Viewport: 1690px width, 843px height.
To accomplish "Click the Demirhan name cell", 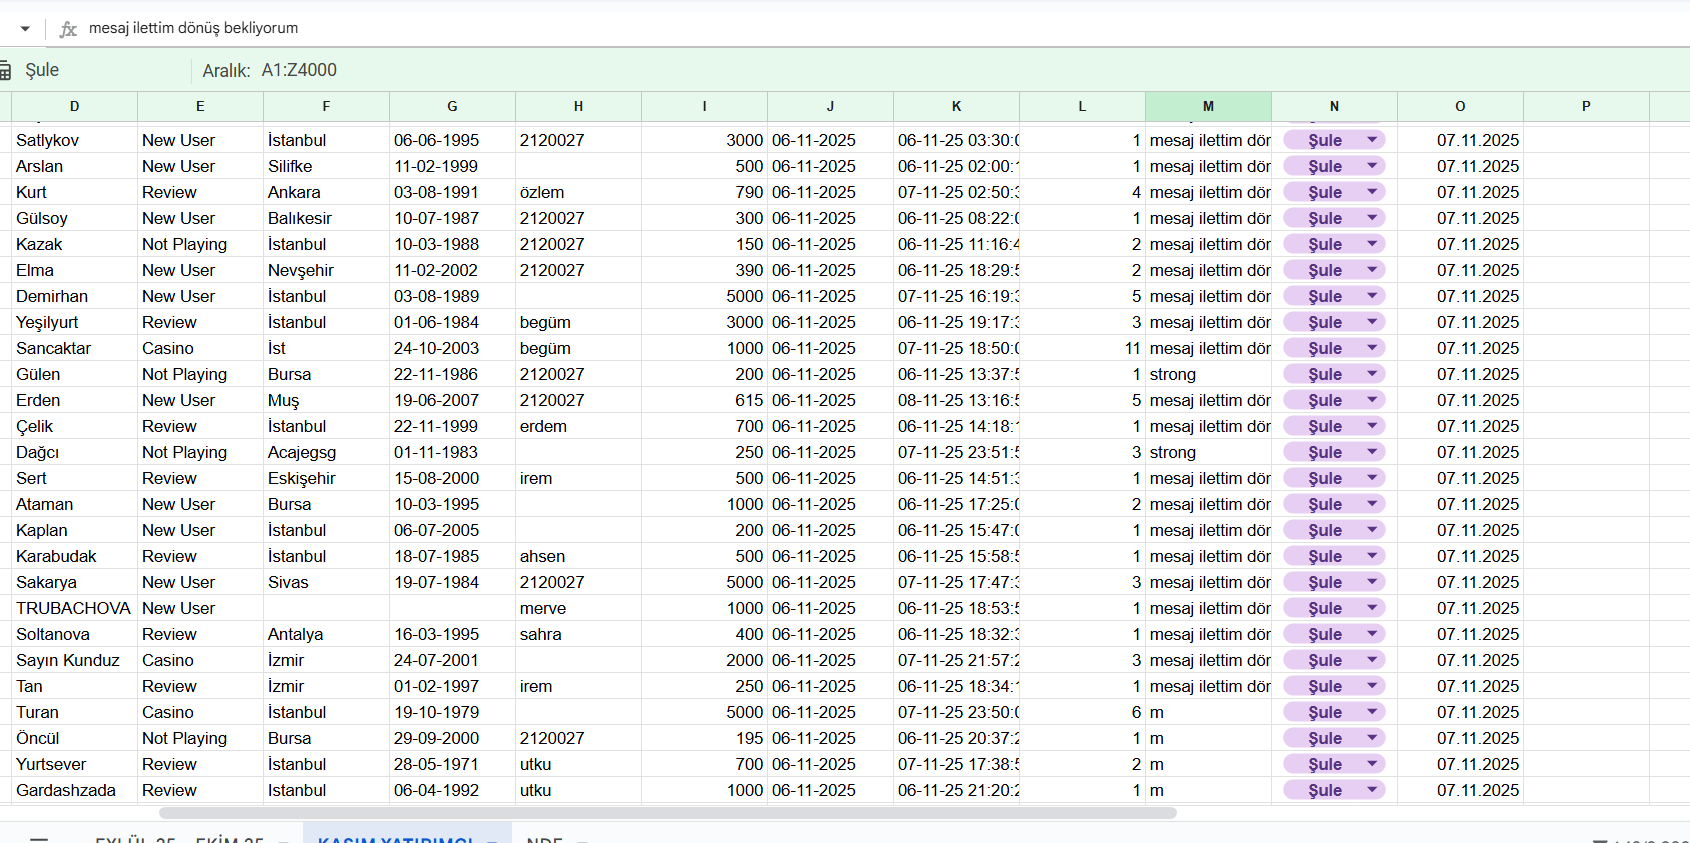I will coord(74,296).
